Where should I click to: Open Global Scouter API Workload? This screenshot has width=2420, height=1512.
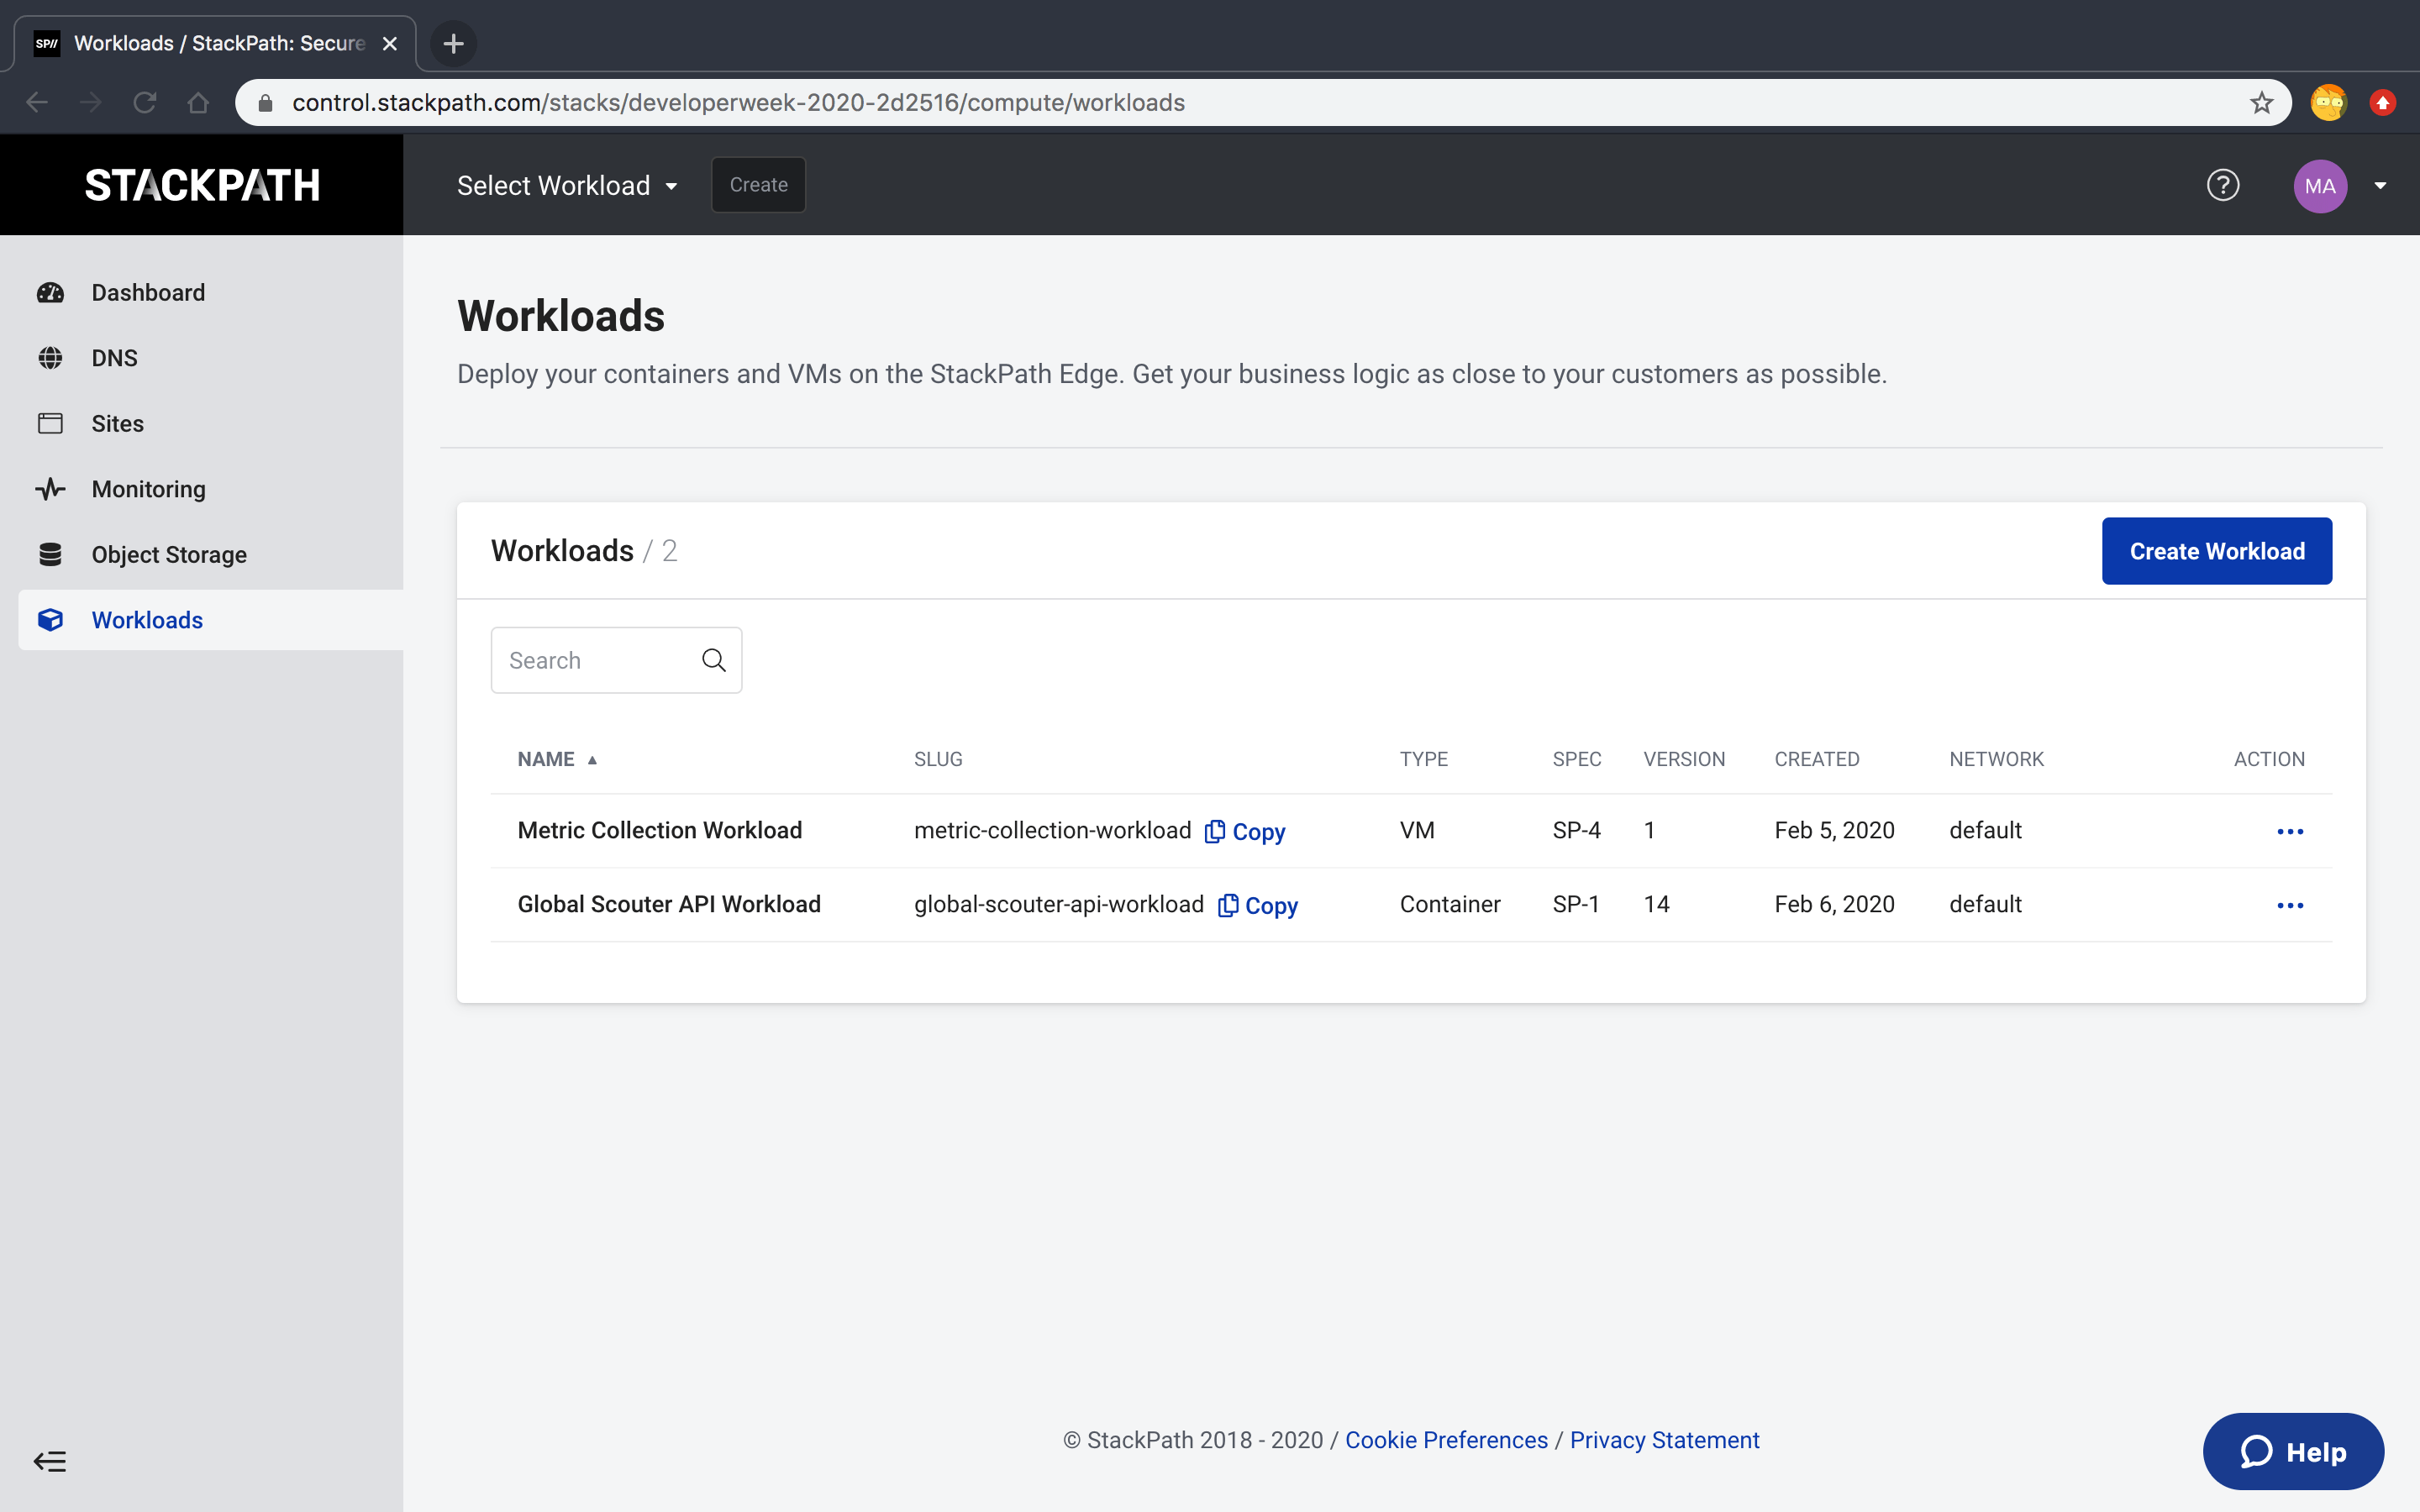point(669,904)
